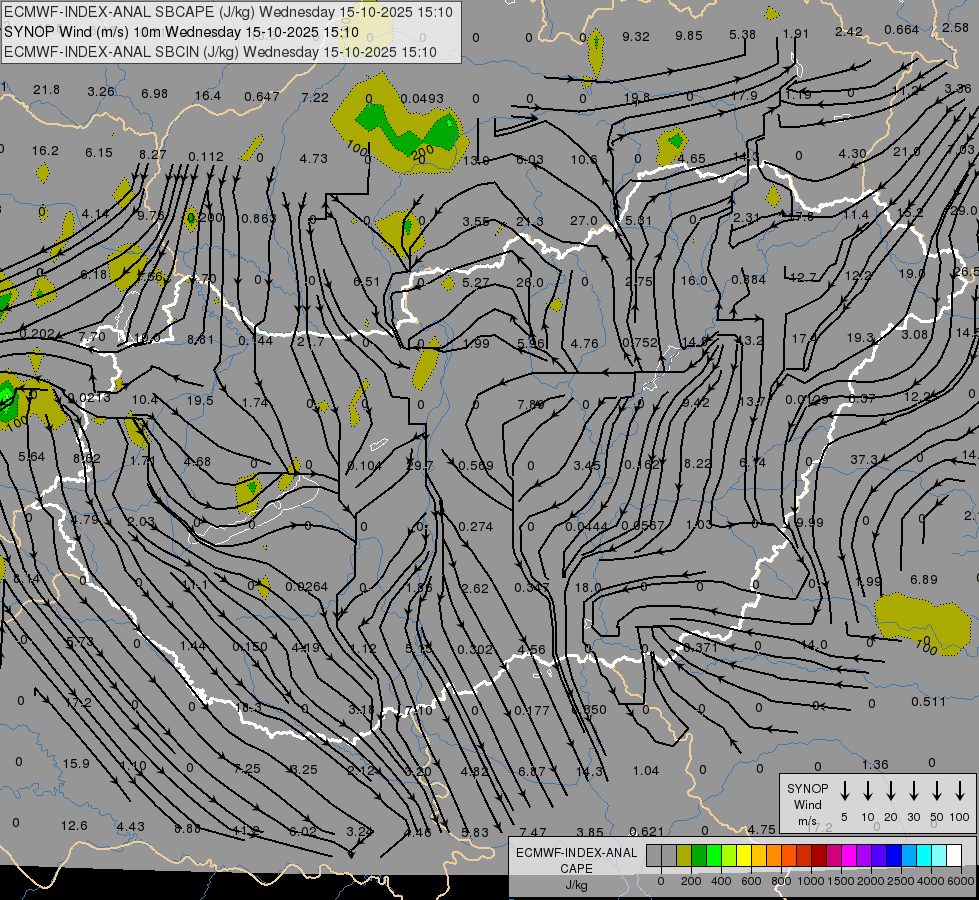Click the map value 0.621
Image resolution: width=979 pixels, height=900 pixels.
(646, 831)
